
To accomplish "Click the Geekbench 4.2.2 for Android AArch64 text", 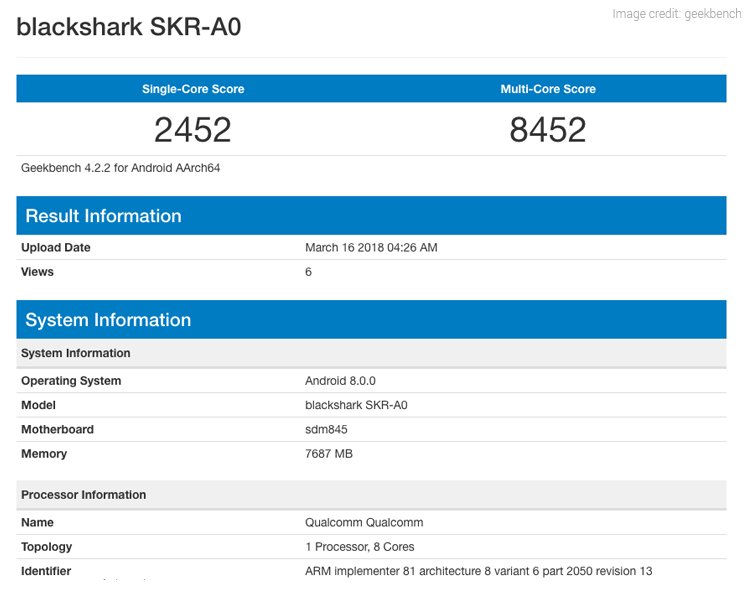I will click(x=120, y=168).
